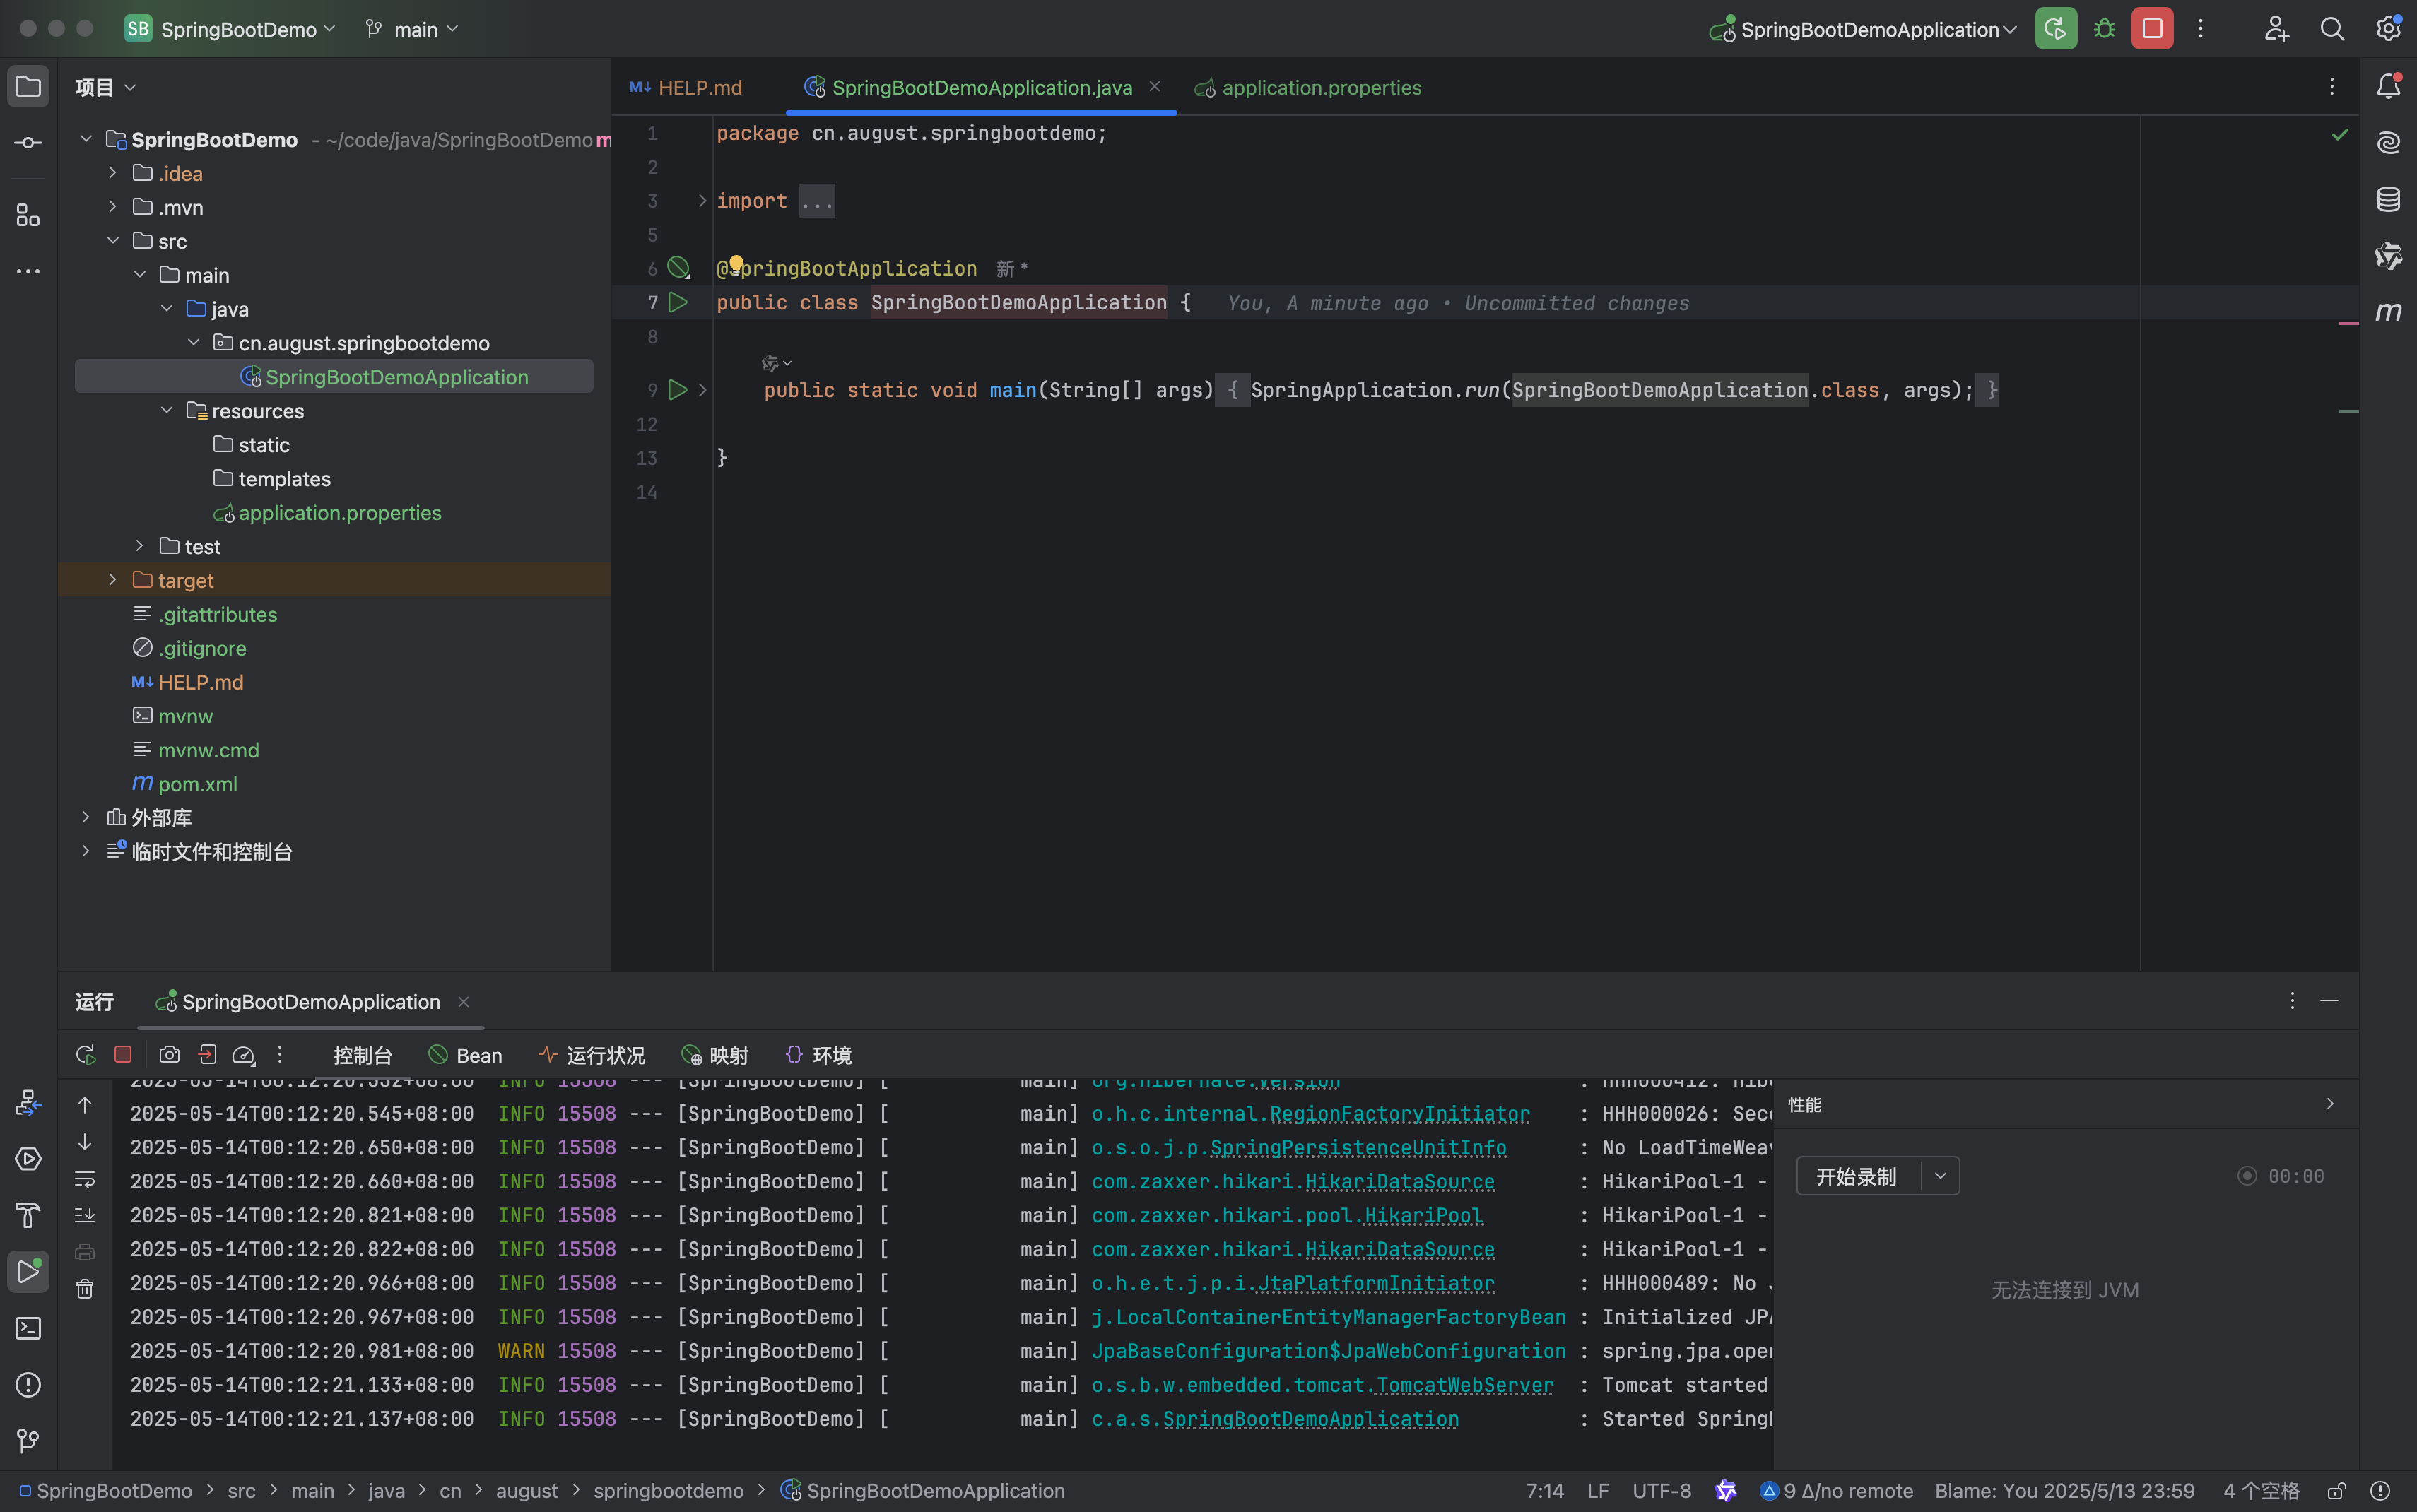The height and width of the screenshot is (1512, 2417).
Task: Click run gutter icon on line 7
Action: tap(678, 302)
